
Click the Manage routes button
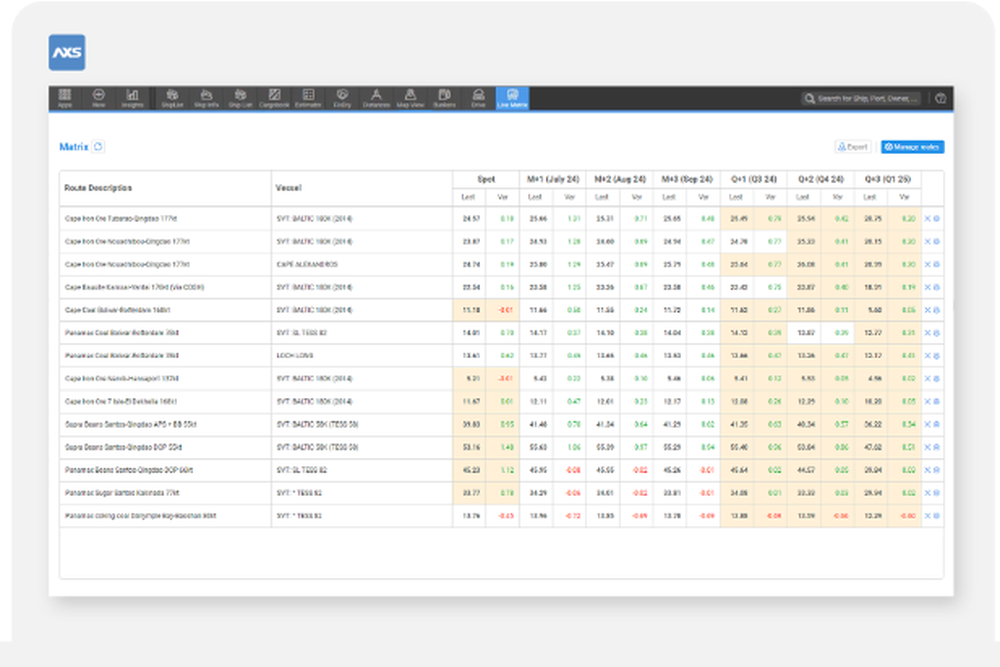click(x=913, y=147)
